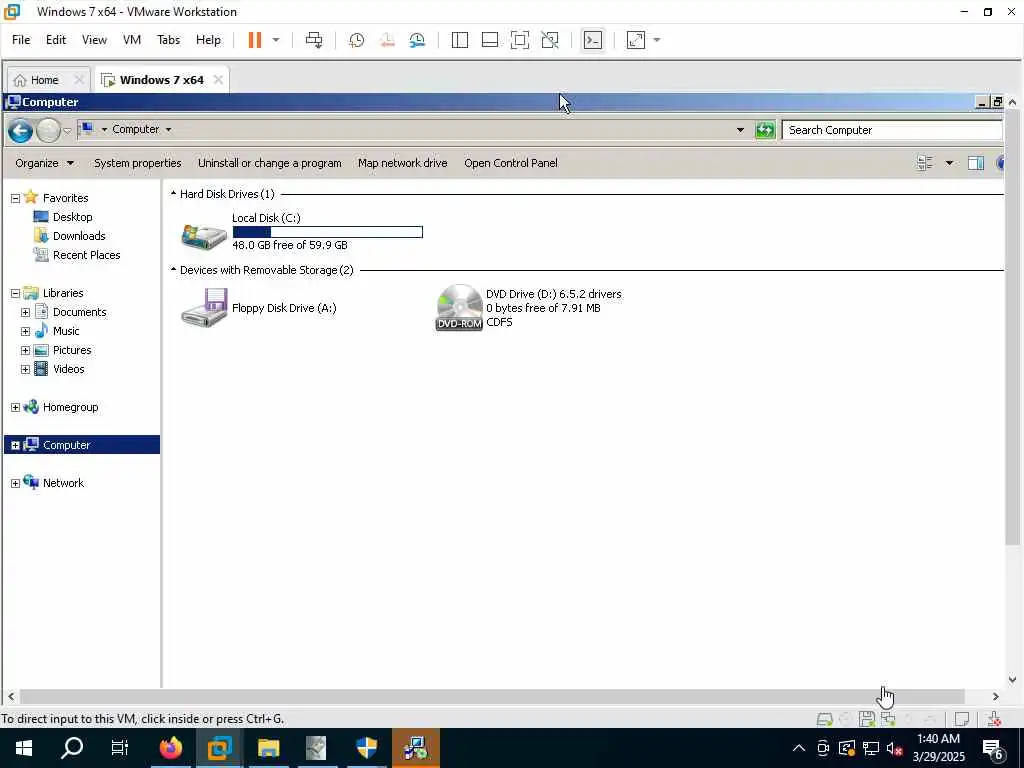The width and height of the screenshot is (1024, 768).
Task: Collapse the Libraries tree
Action: (15, 293)
